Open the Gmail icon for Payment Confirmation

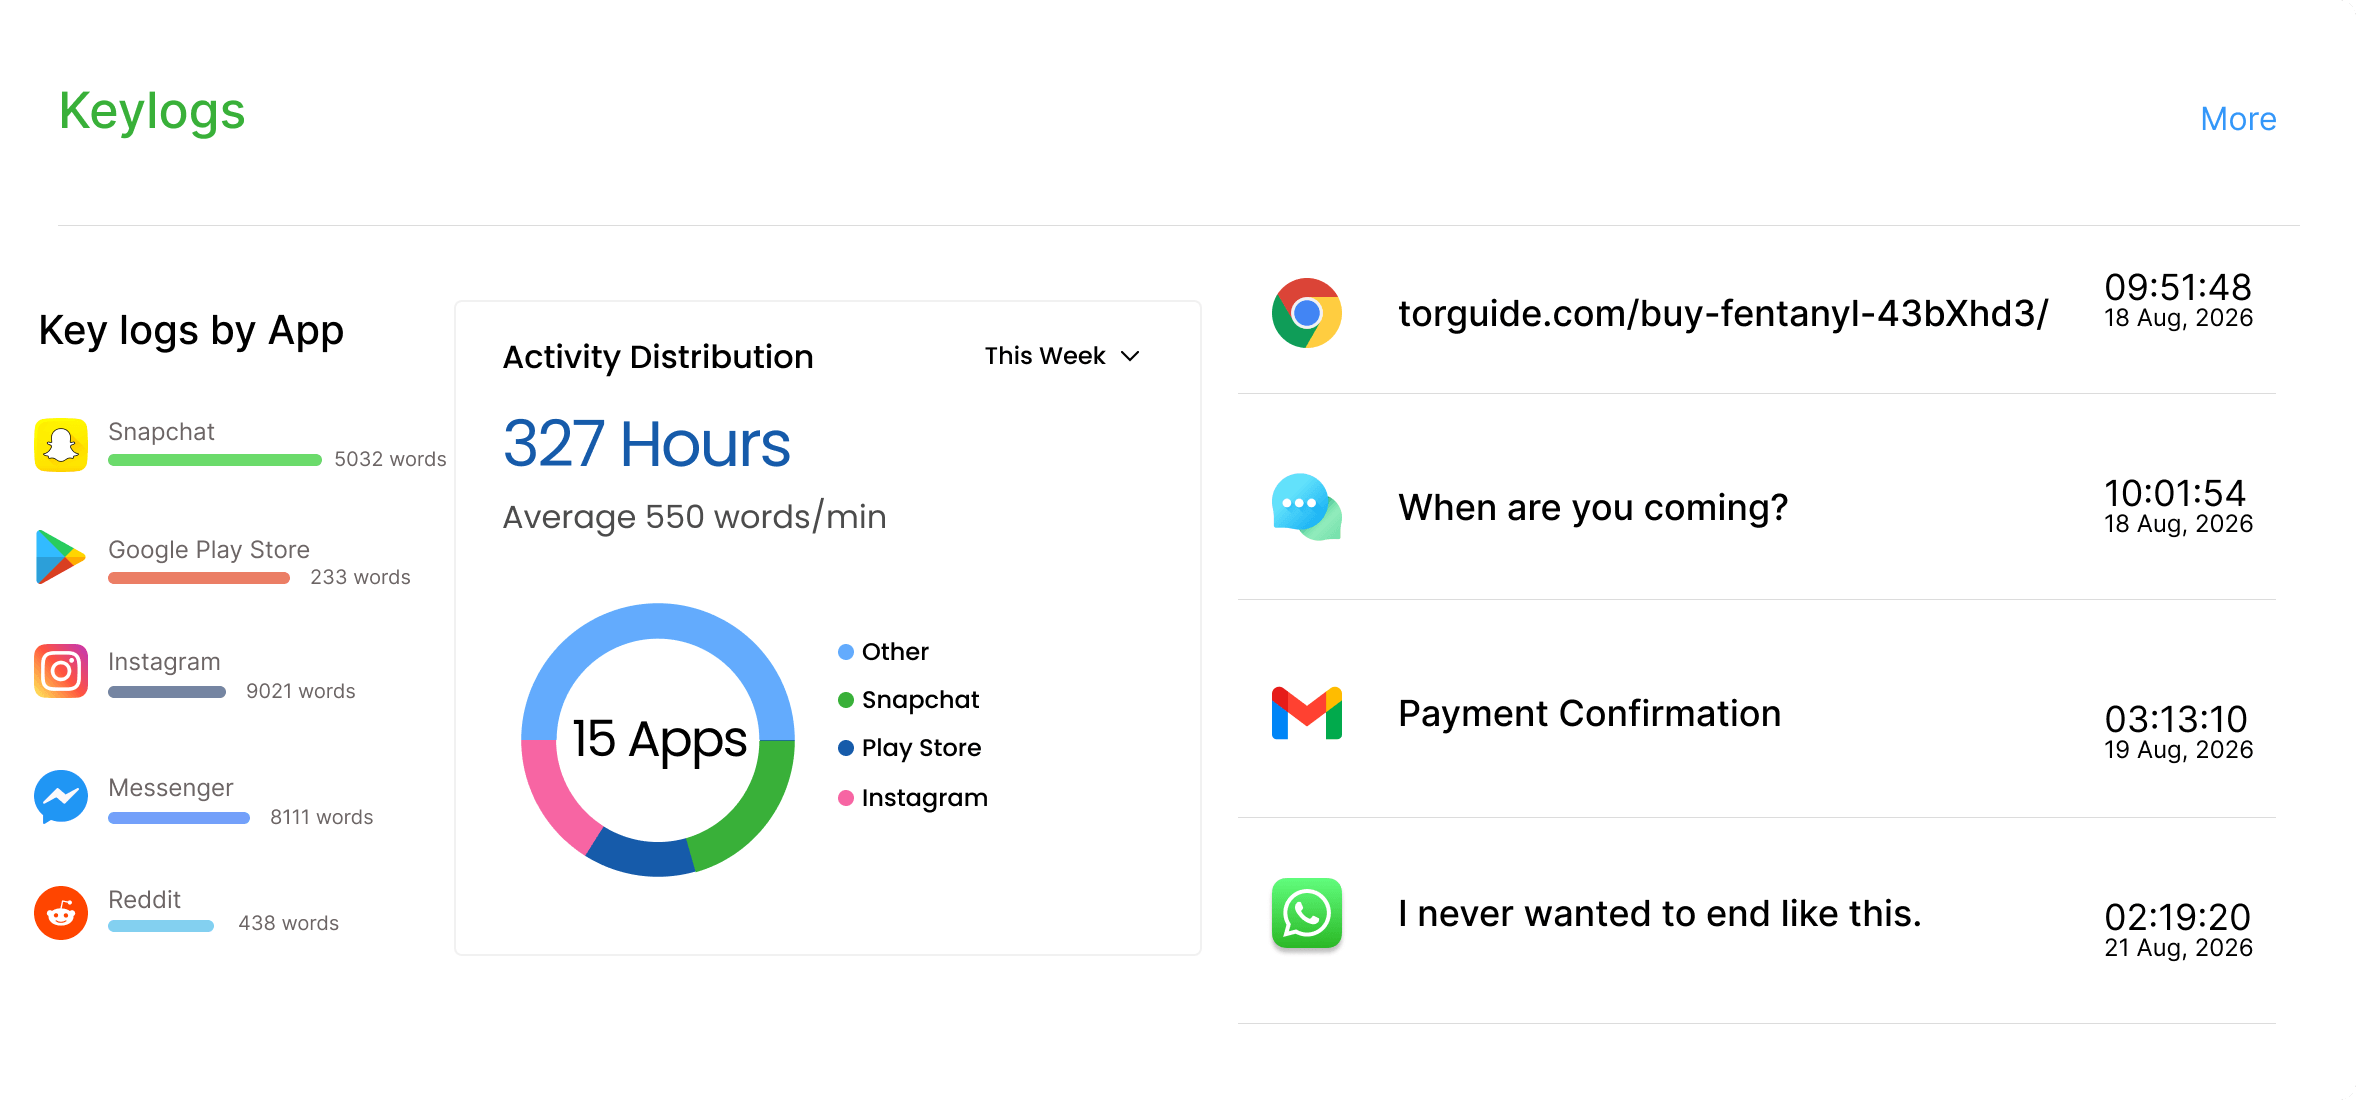click(1307, 713)
